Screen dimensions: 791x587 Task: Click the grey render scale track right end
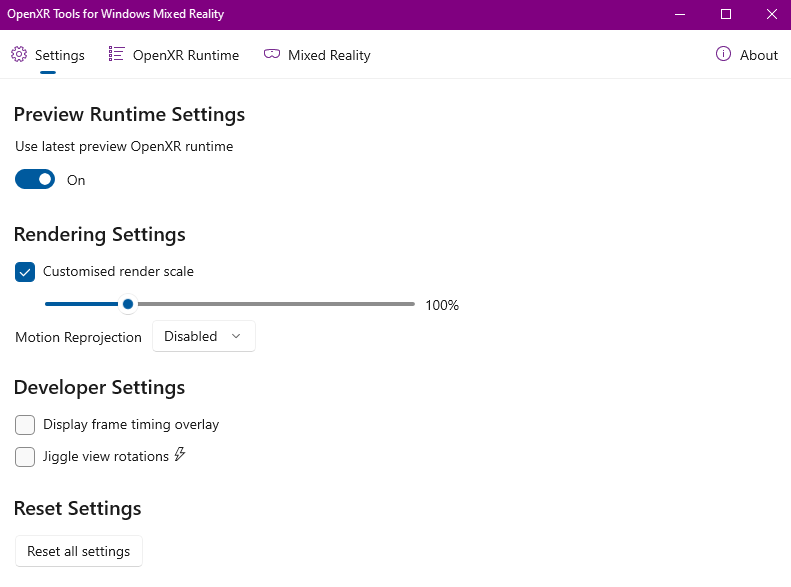[411, 304]
